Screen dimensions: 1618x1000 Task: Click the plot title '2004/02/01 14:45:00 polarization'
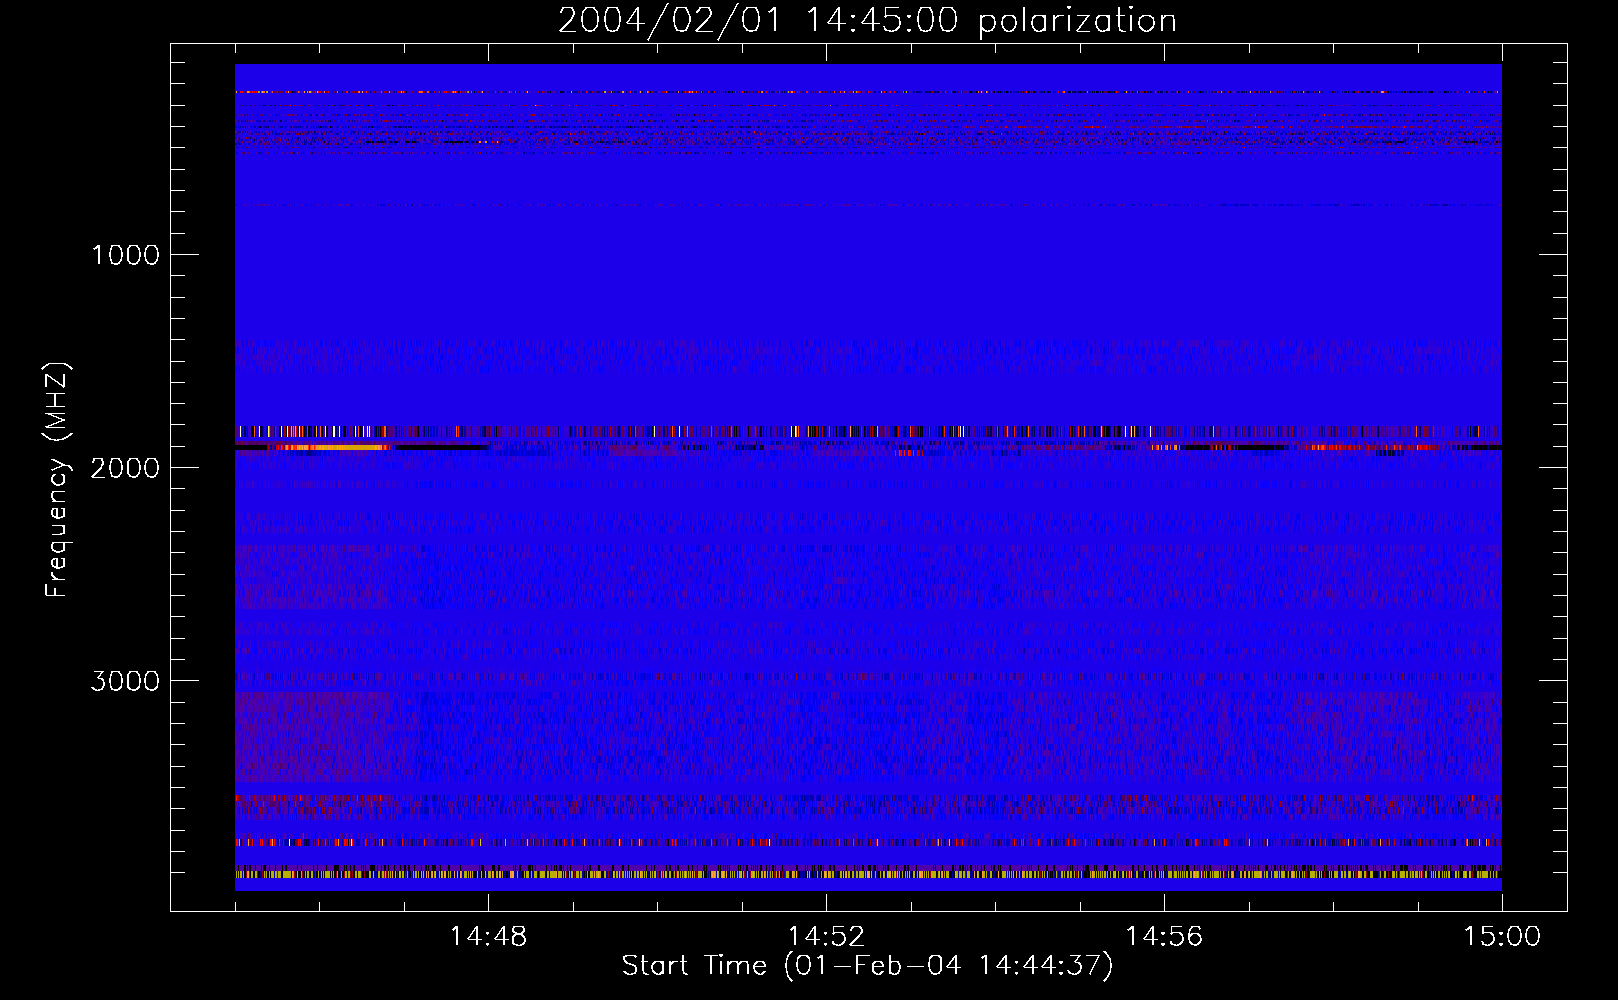click(x=867, y=20)
